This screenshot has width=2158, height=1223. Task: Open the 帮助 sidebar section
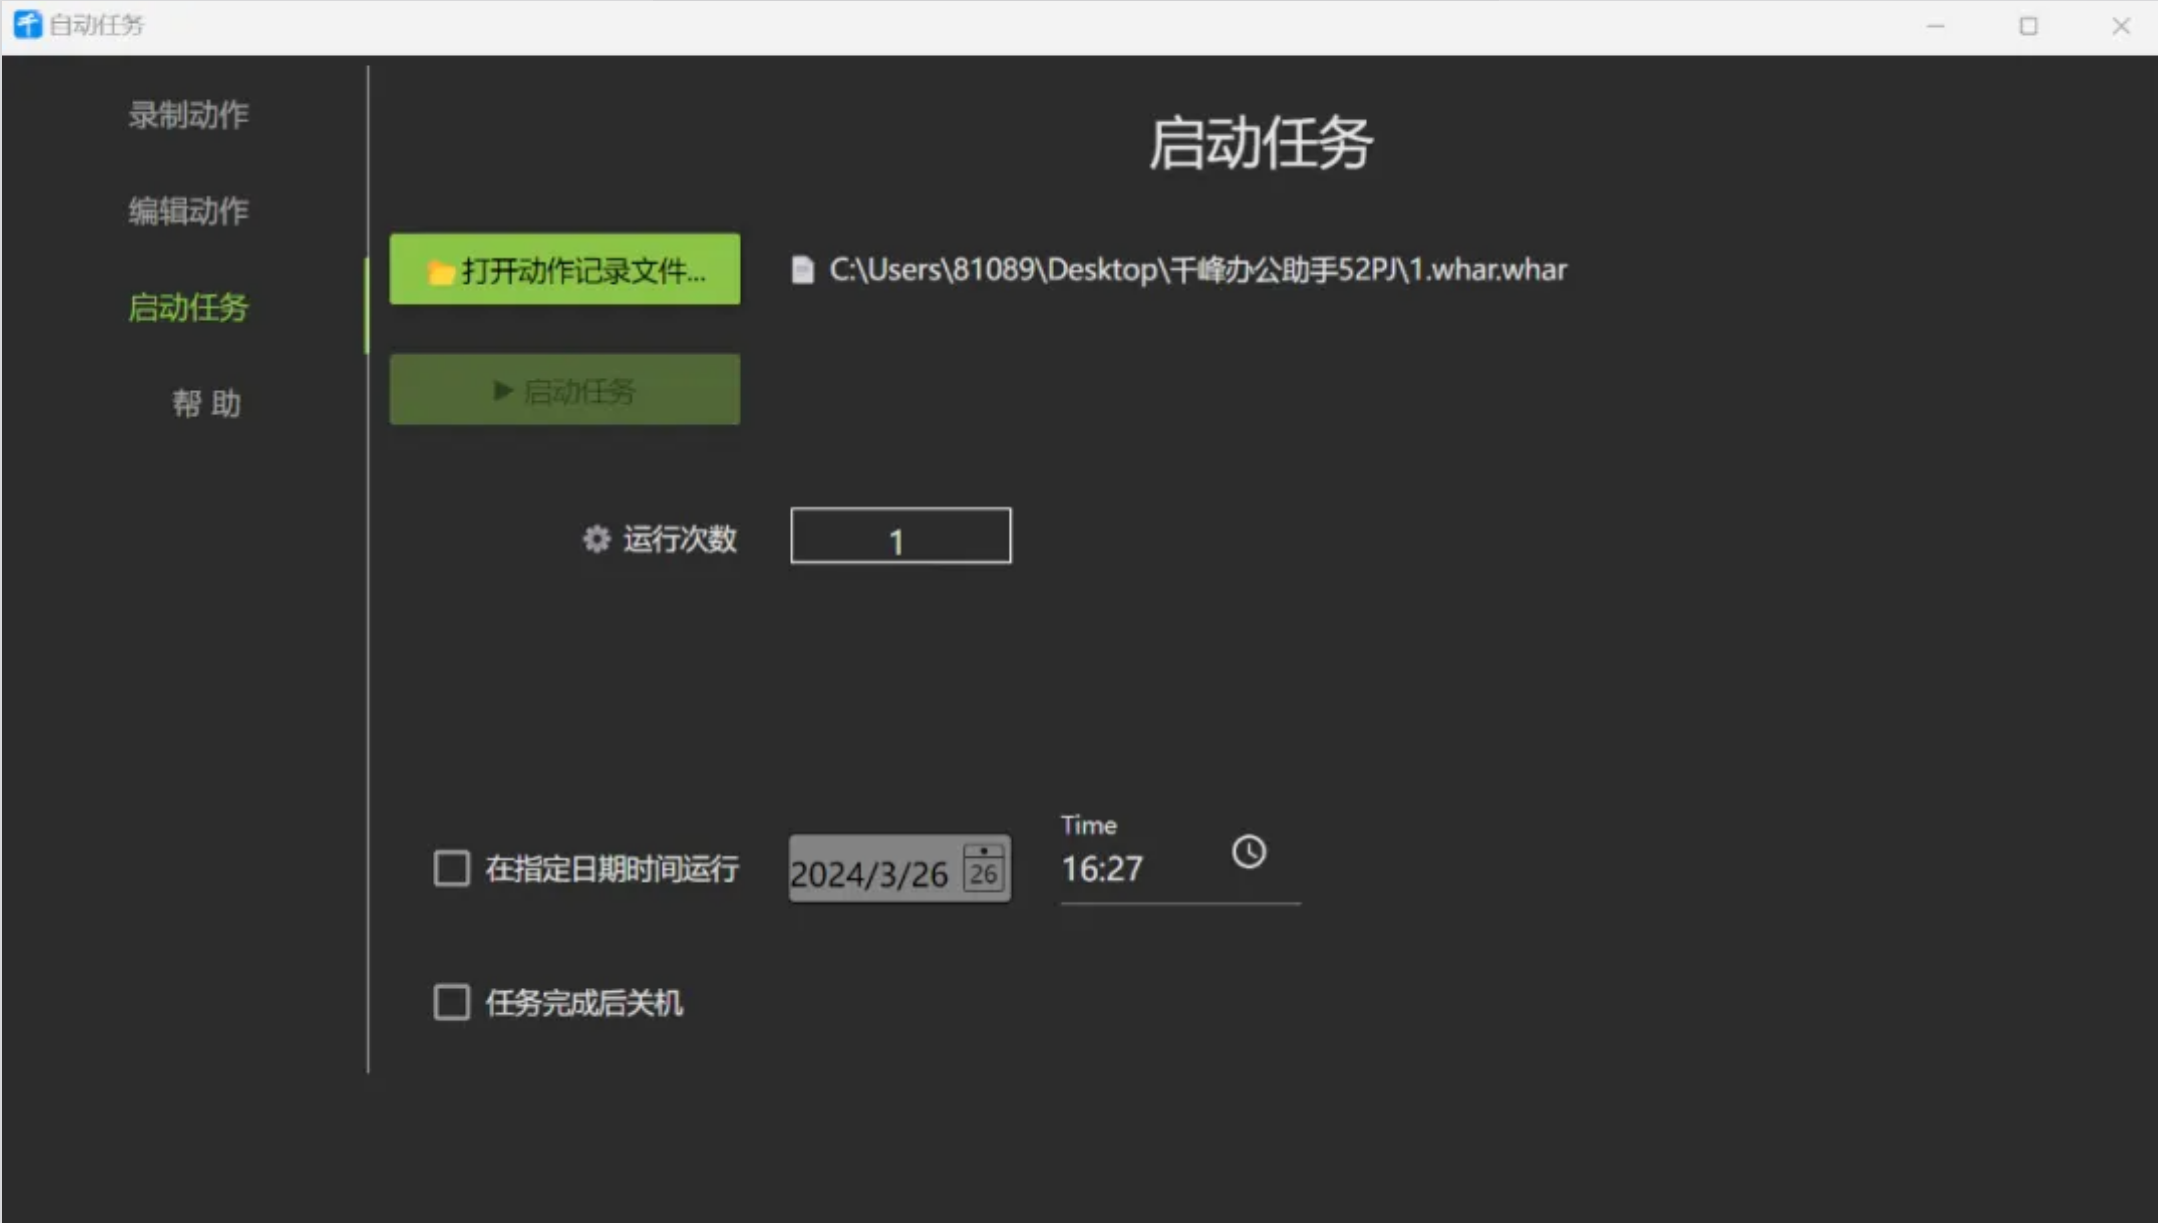point(206,403)
